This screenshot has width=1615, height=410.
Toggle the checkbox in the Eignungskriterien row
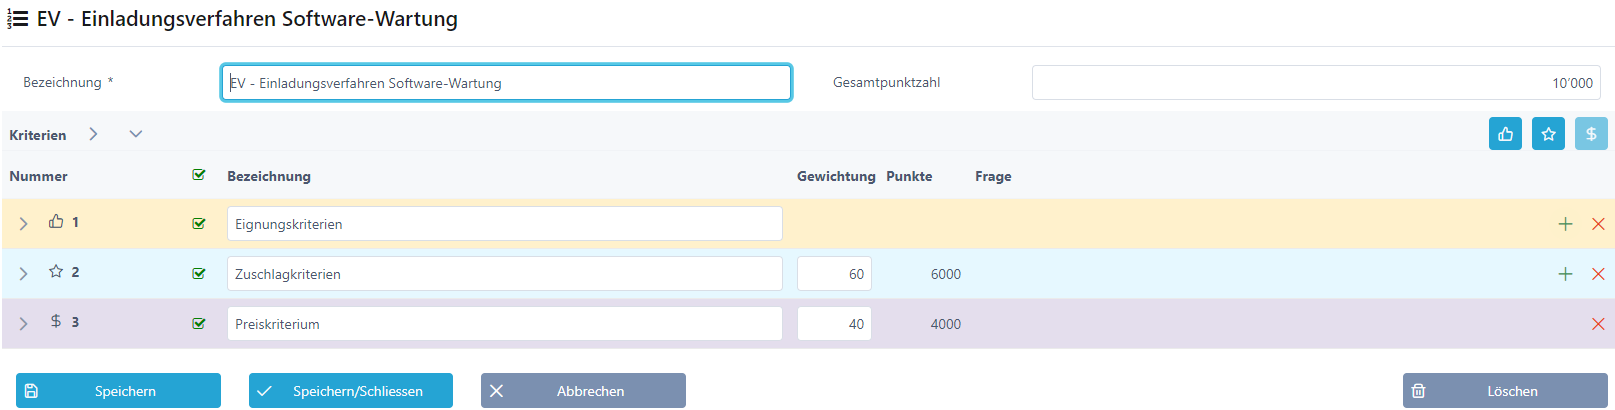199,224
